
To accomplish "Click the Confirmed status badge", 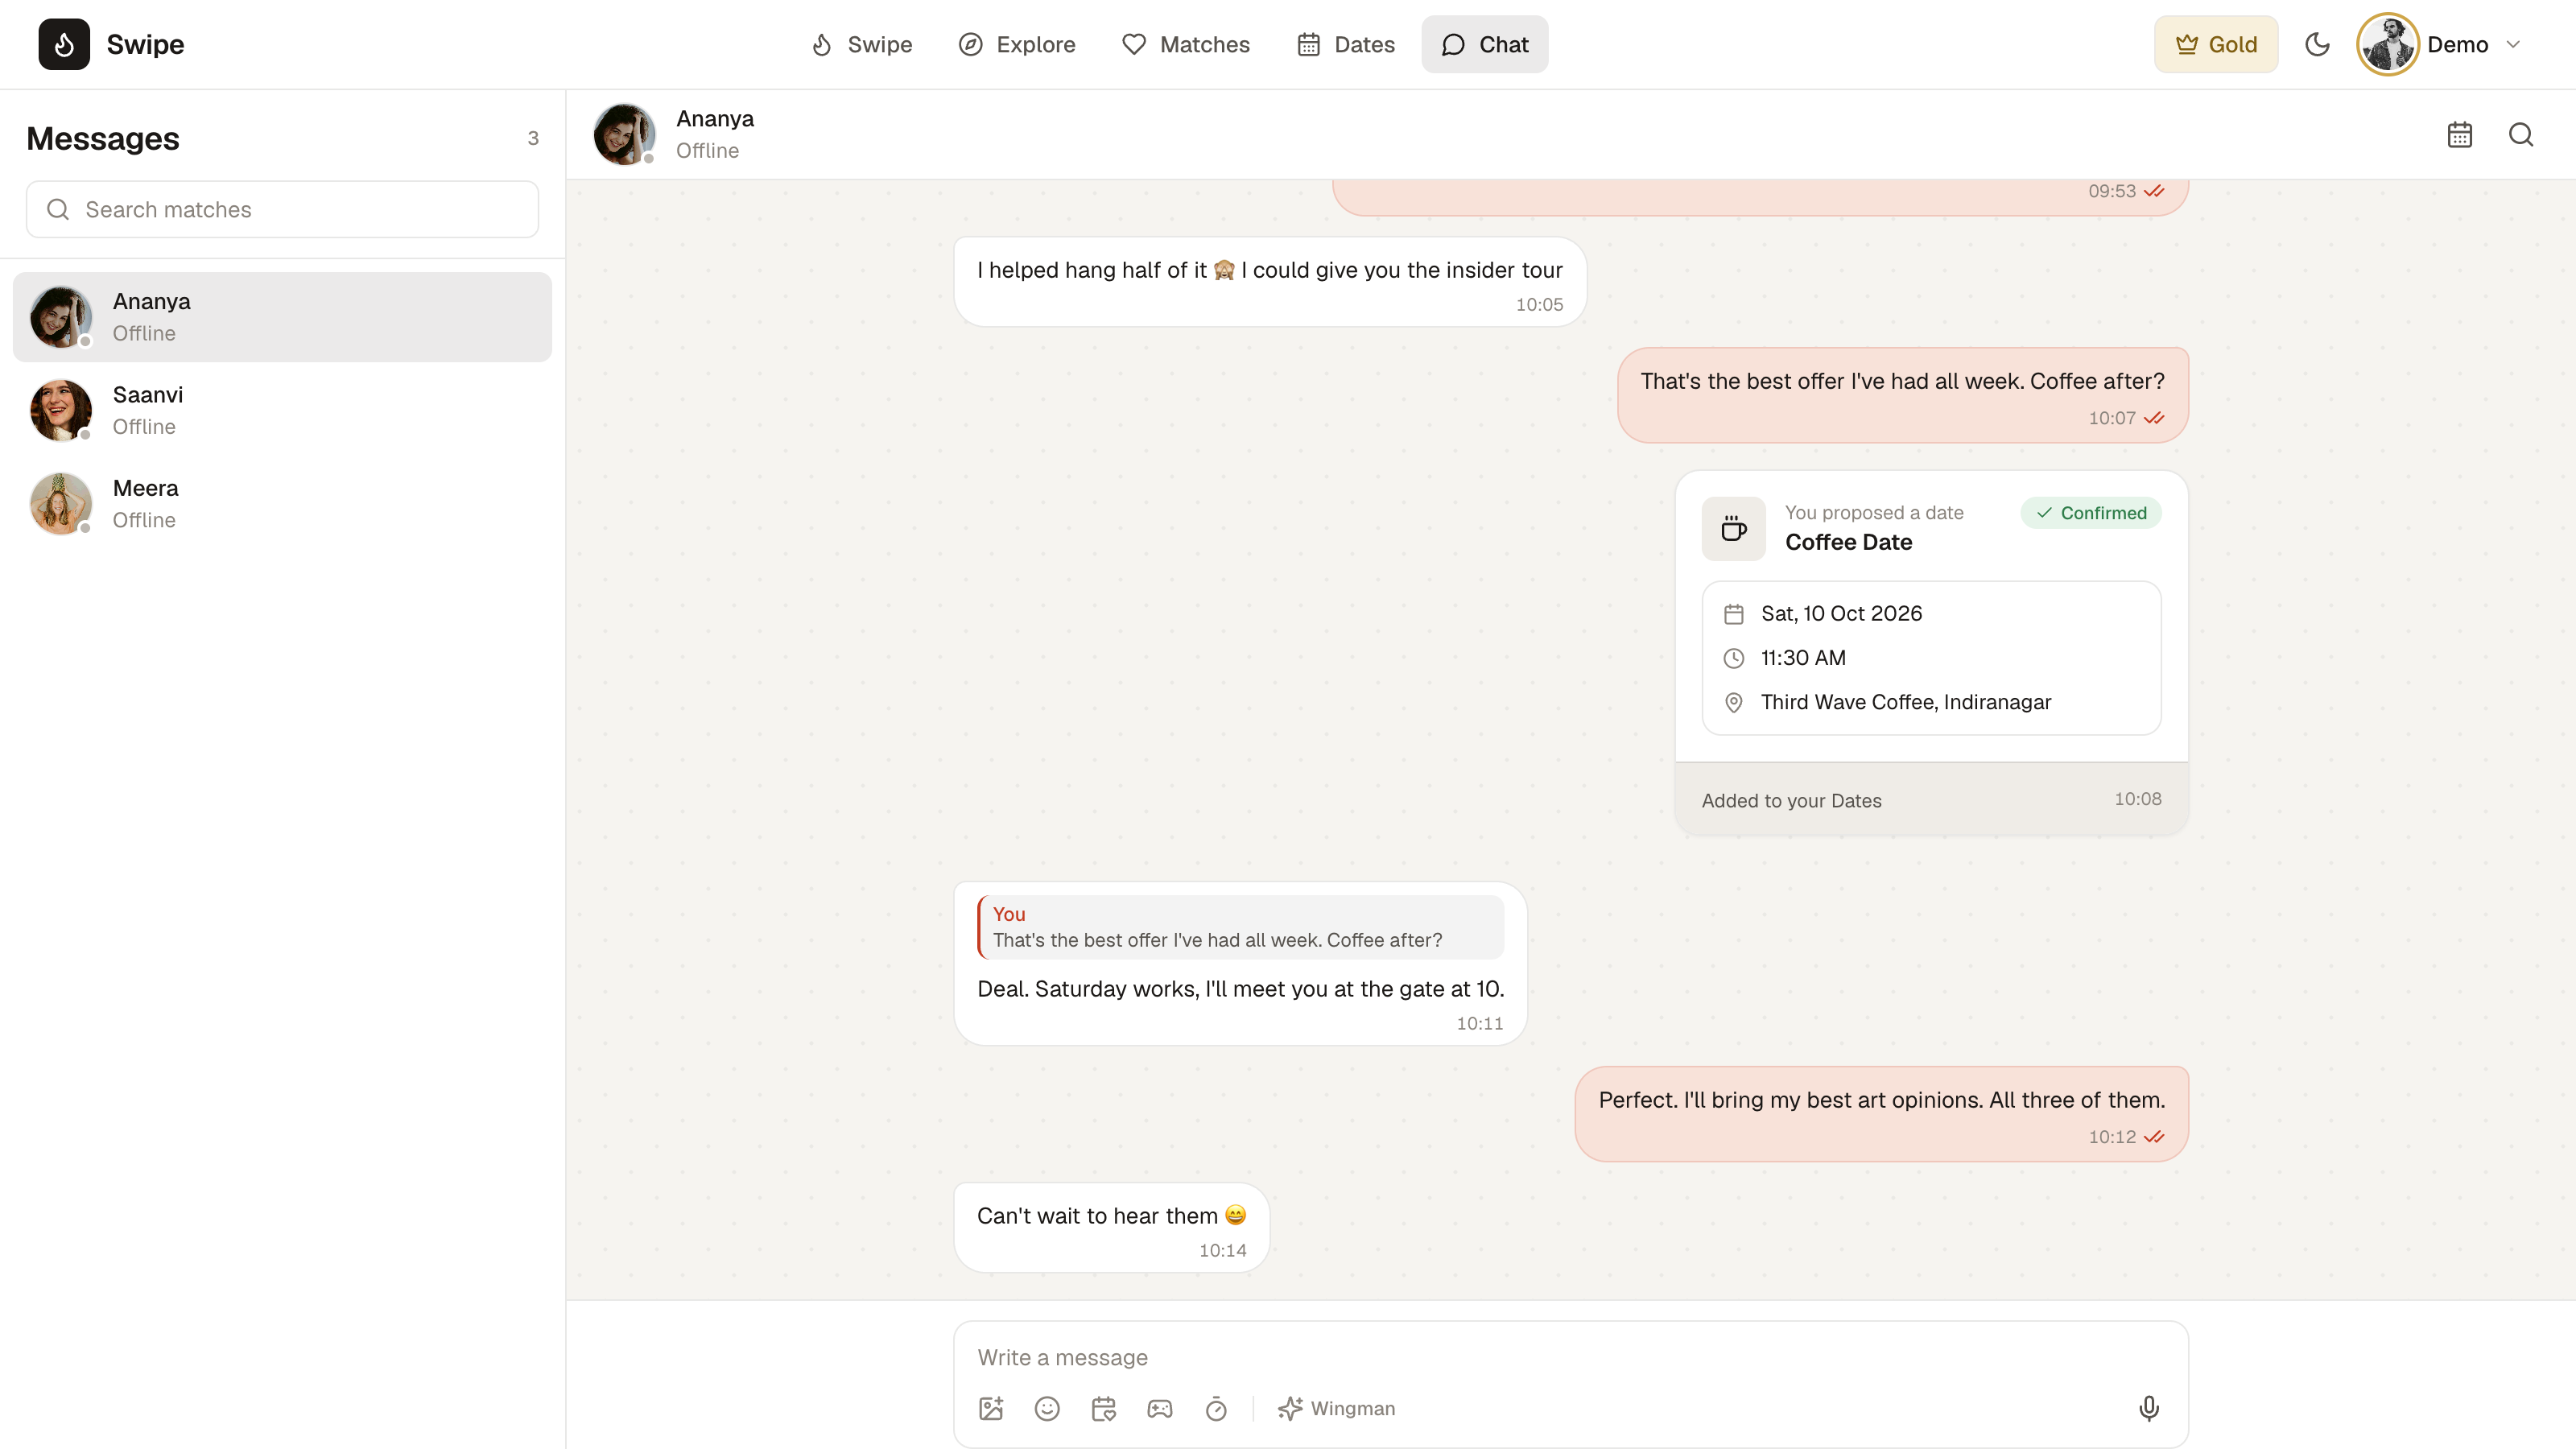I will tap(2090, 512).
